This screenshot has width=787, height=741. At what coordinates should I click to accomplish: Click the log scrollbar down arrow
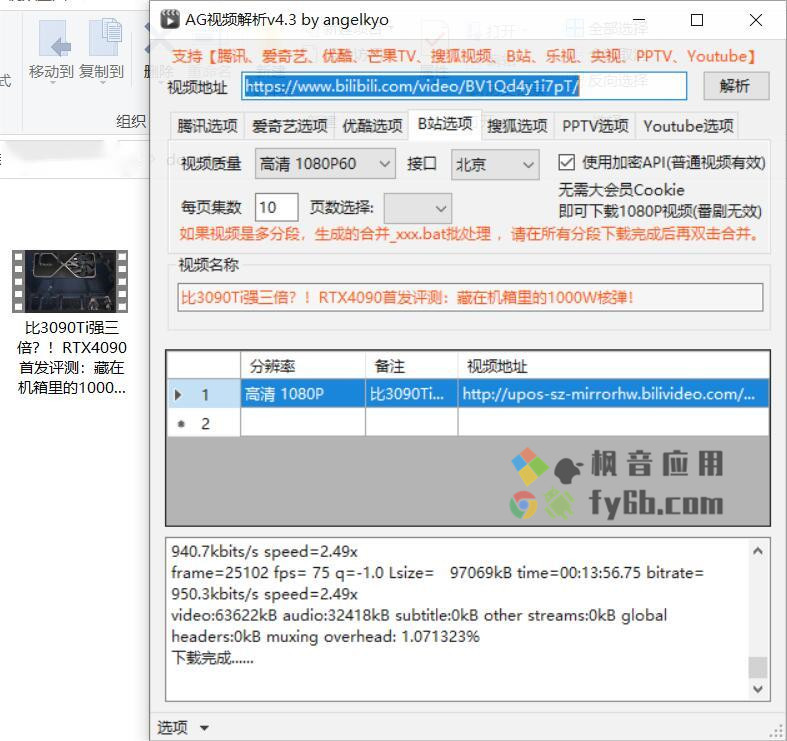758,688
